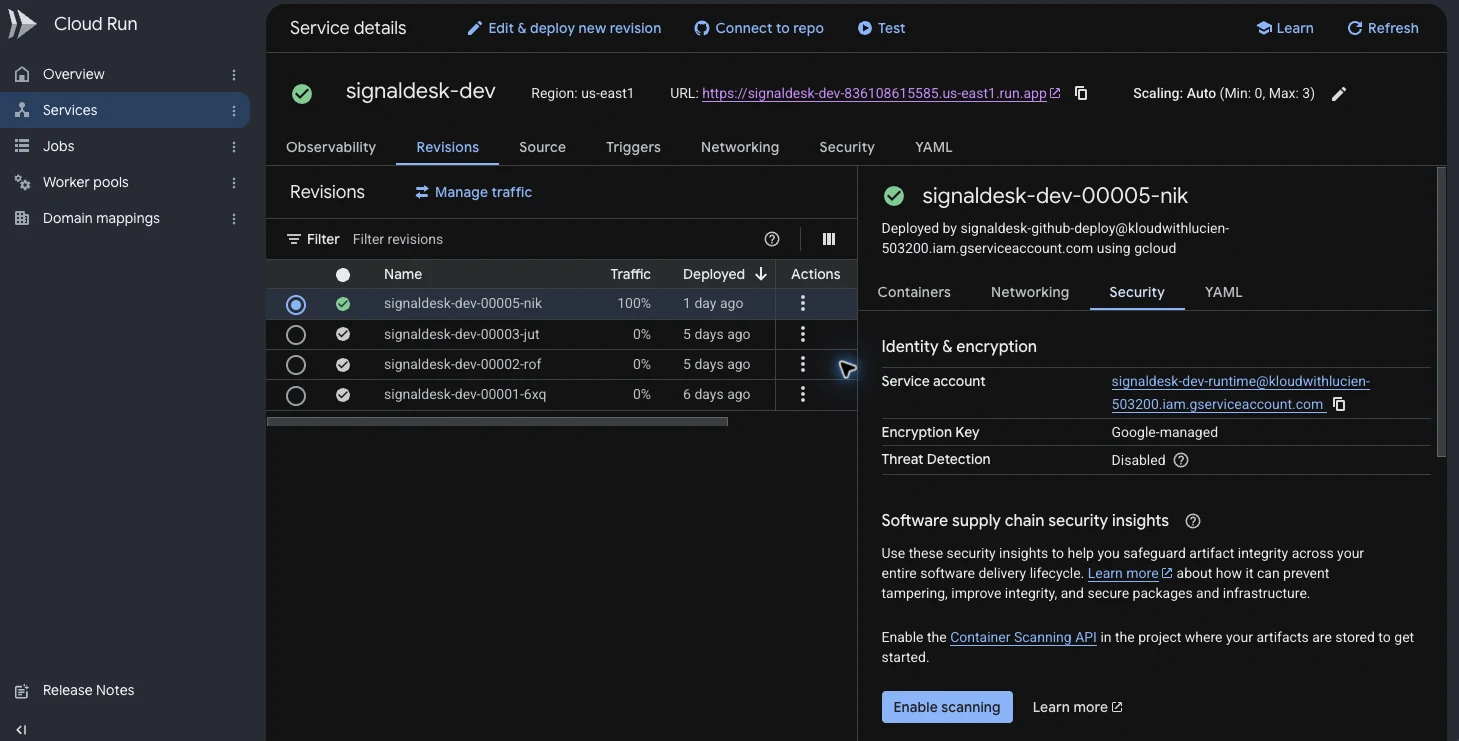Open the revision Containers tab
The width and height of the screenshot is (1459, 741).
pos(914,292)
